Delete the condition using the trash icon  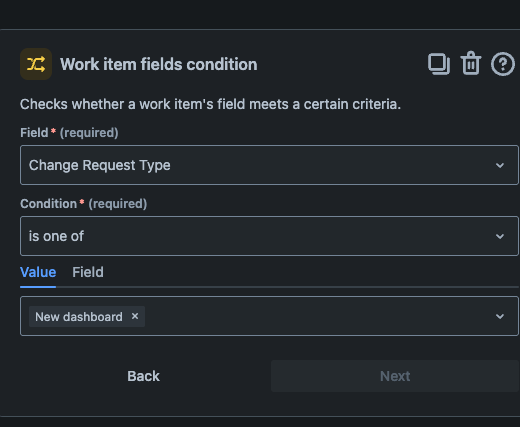click(x=471, y=63)
